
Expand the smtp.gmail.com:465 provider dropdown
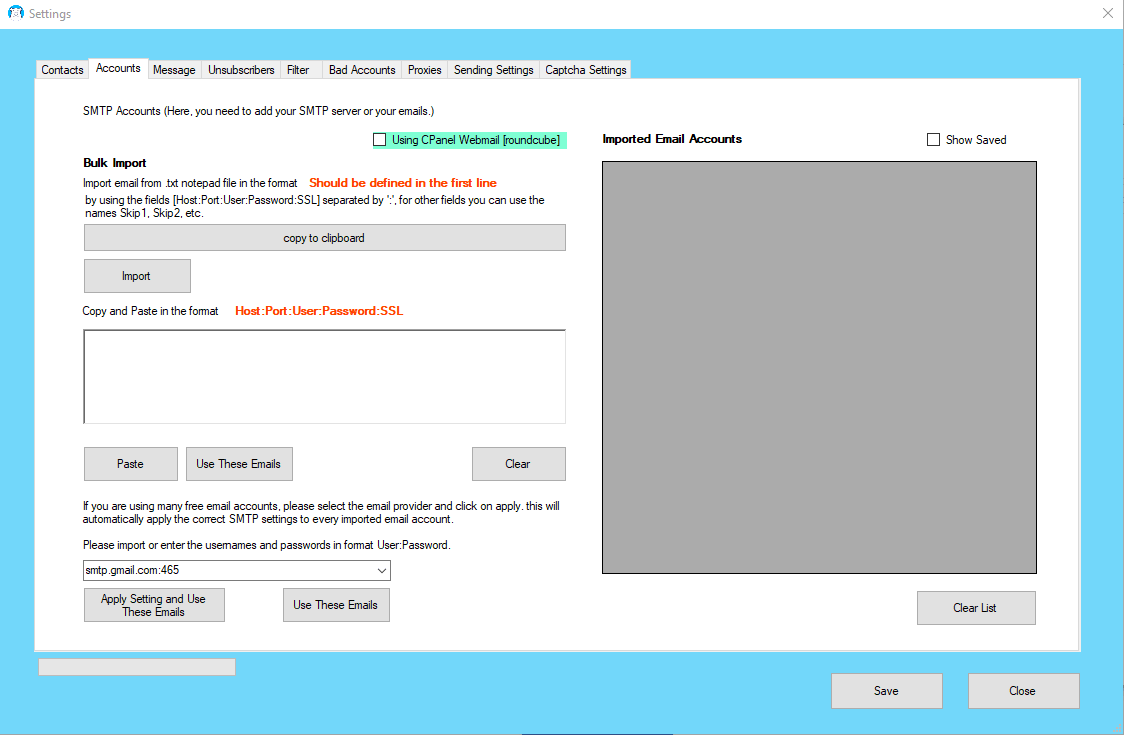tap(381, 570)
